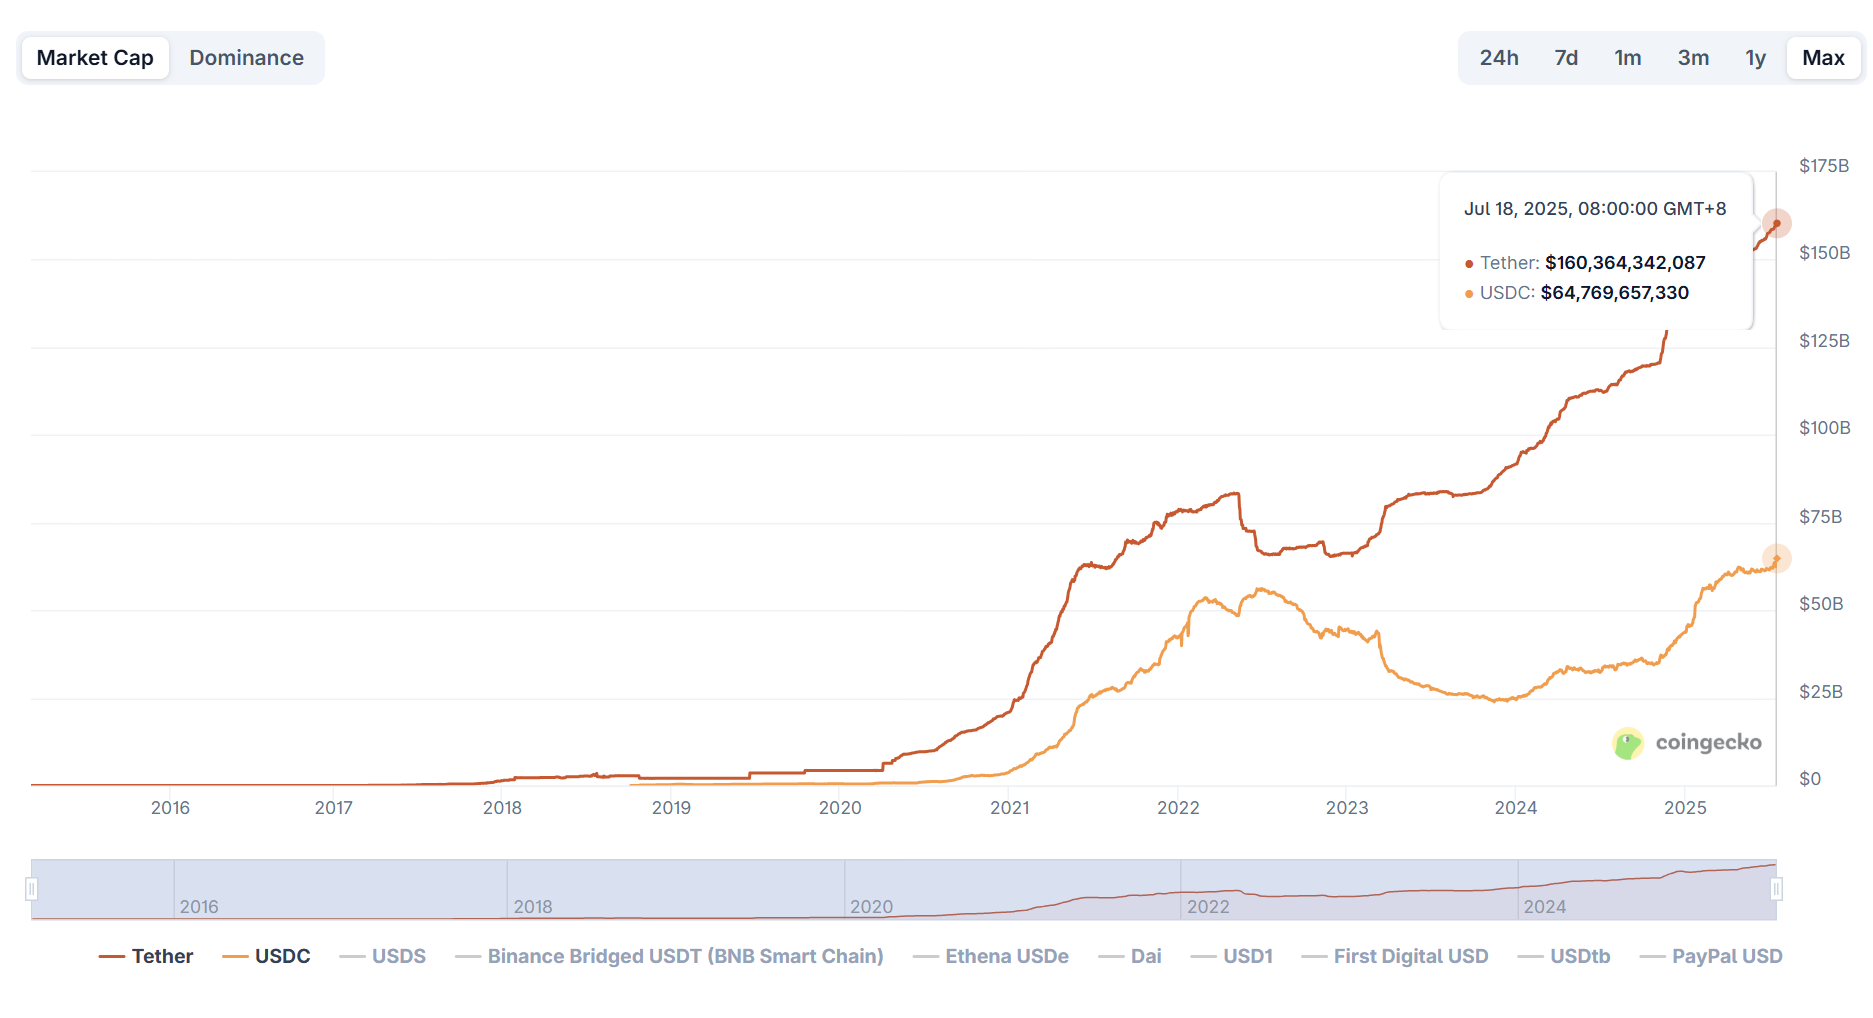Set time range to 7d
Screen dimensions: 1873x1018
[1565, 58]
